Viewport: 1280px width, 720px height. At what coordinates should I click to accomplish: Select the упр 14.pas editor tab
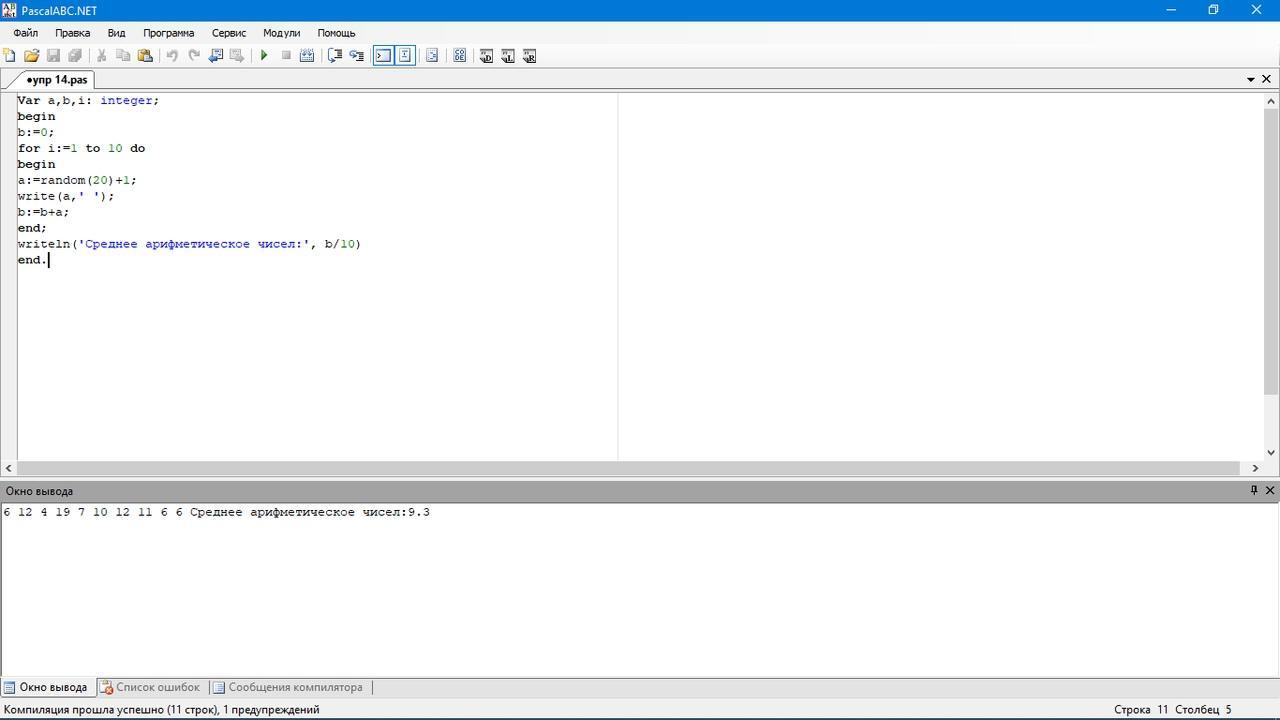click(57, 80)
